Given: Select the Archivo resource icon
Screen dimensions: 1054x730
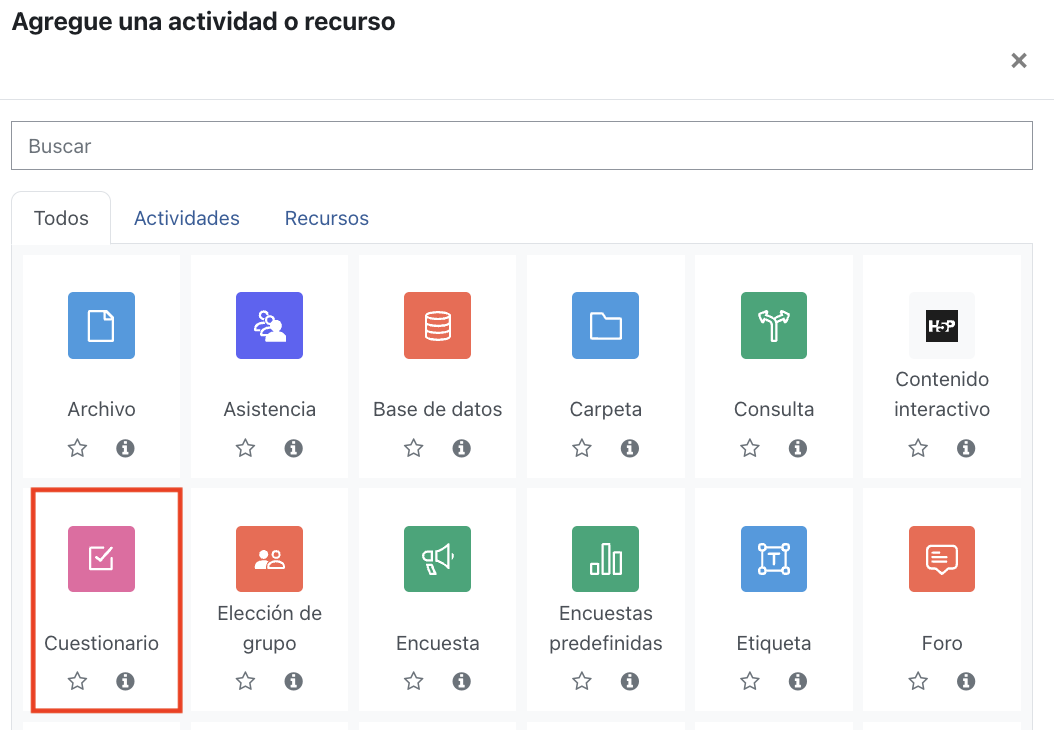Looking at the screenshot, I should (x=102, y=325).
